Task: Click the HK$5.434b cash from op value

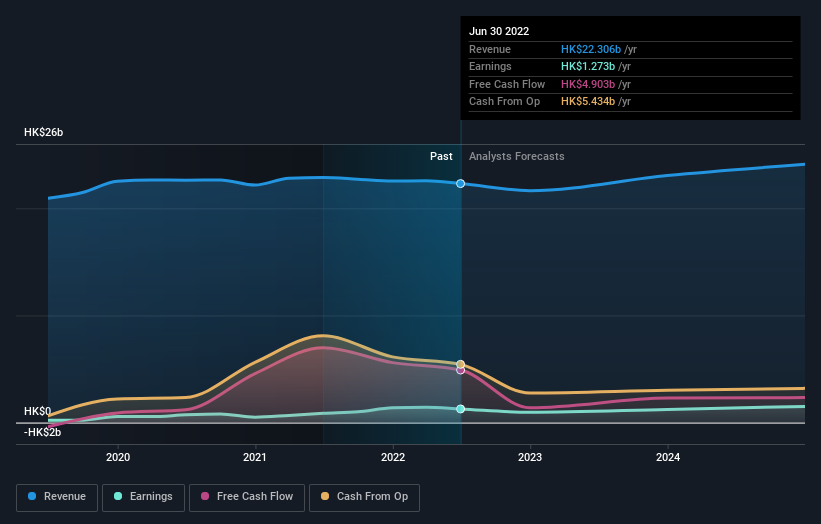Action: coord(587,102)
